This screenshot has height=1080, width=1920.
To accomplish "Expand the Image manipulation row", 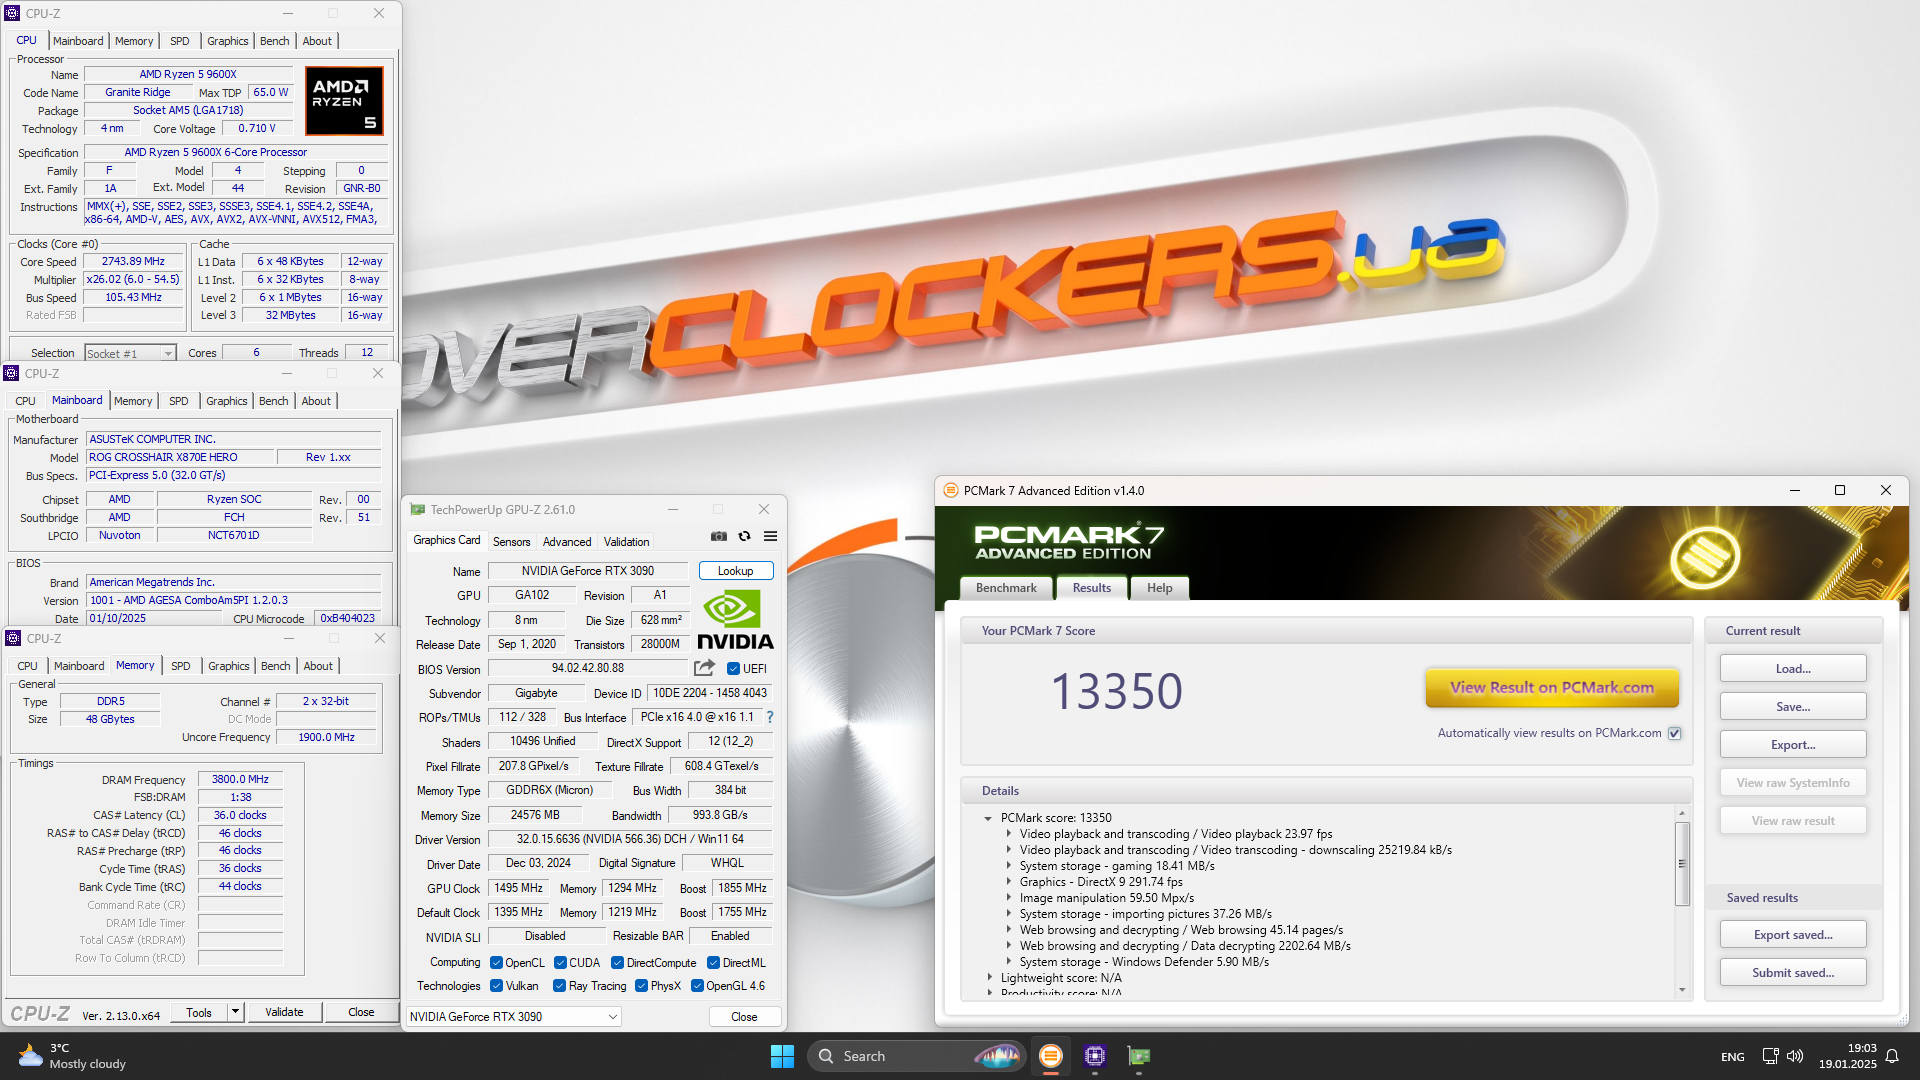I will 1008,898.
